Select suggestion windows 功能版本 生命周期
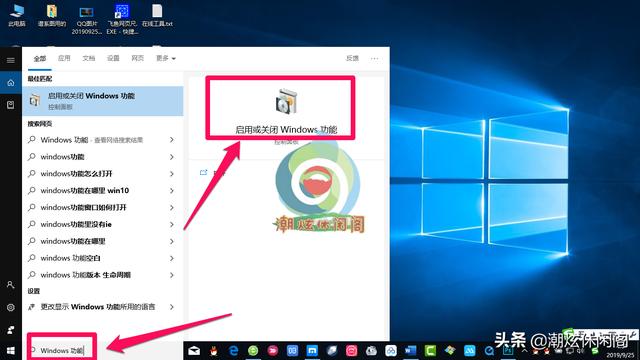Image resolution: width=640 pixels, height=360 pixels. (x=85, y=275)
